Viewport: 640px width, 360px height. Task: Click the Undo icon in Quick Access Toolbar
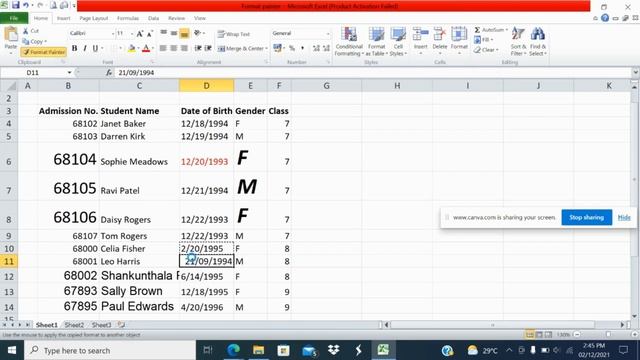pyautogui.click(x=26, y=5)
